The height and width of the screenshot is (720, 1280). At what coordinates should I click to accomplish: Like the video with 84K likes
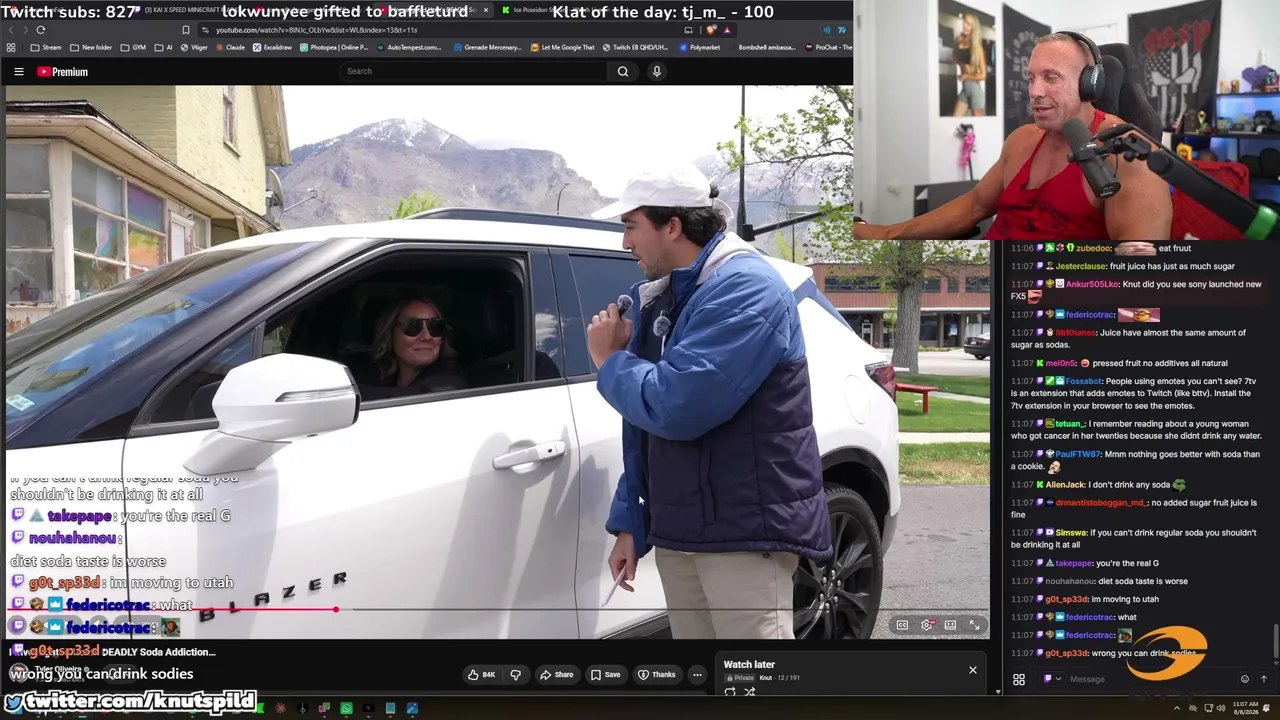[x=482, y=675]
